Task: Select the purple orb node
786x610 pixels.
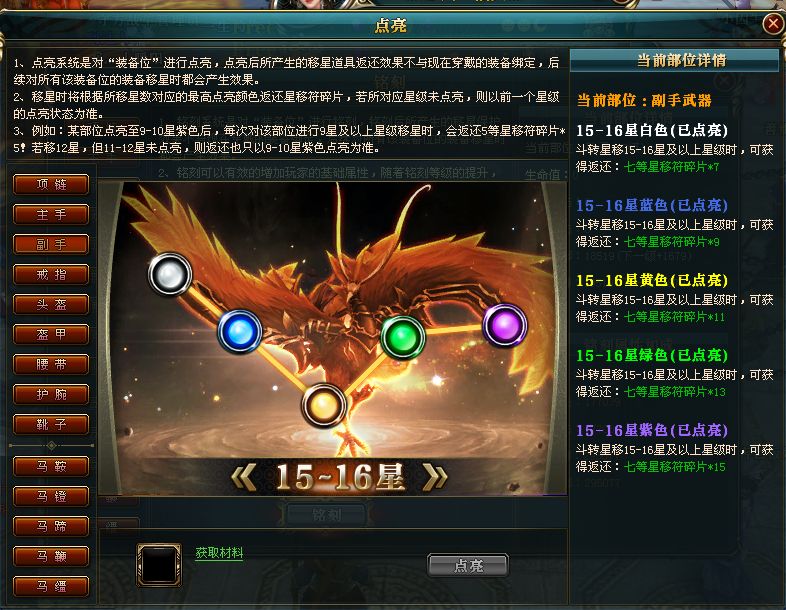Action: point(505,325)
